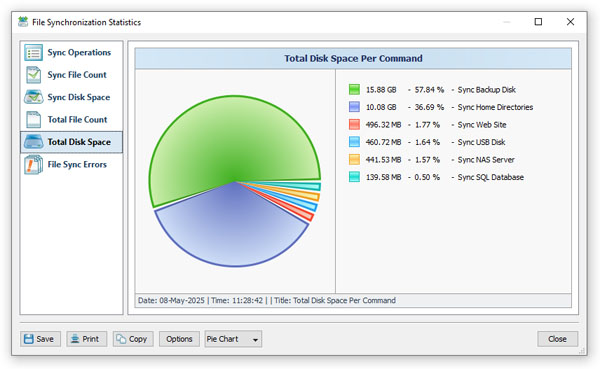Screen dimensions: 600x369
Task: Click the Sync Home Directories legend label
Action: tap(495, 107)
